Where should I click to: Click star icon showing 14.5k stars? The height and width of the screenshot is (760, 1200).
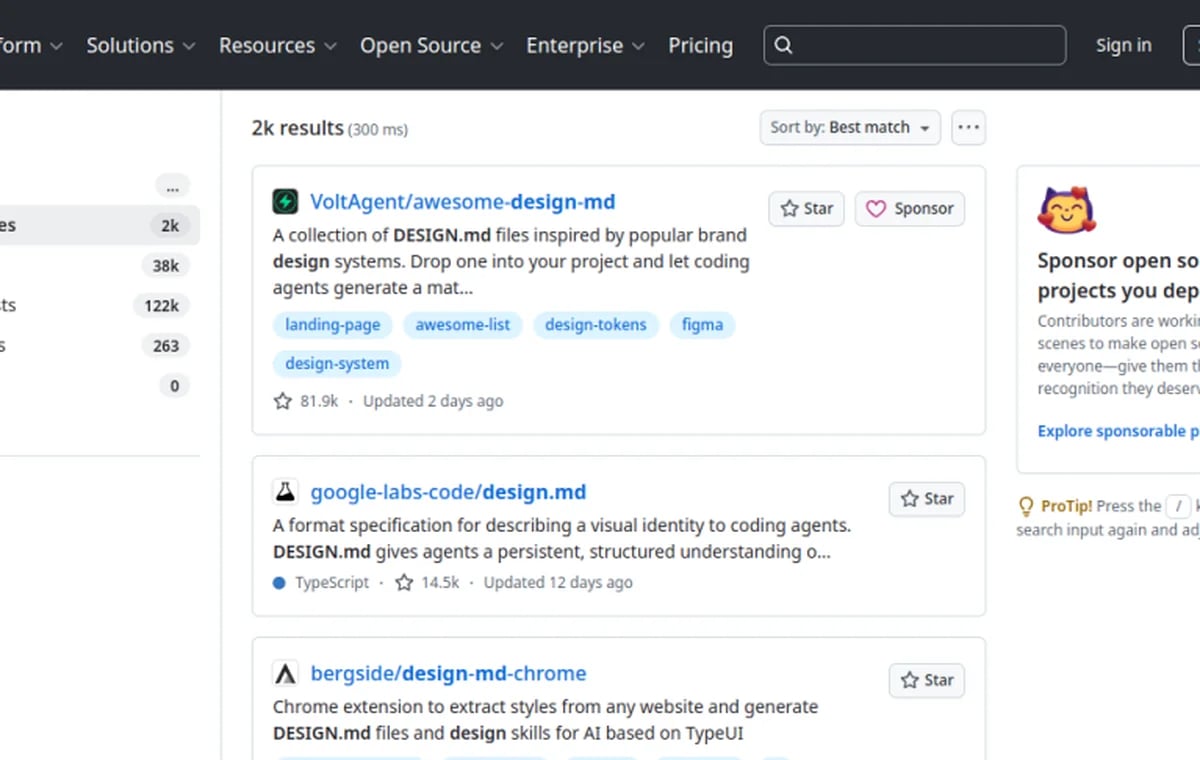coord(404,582)
